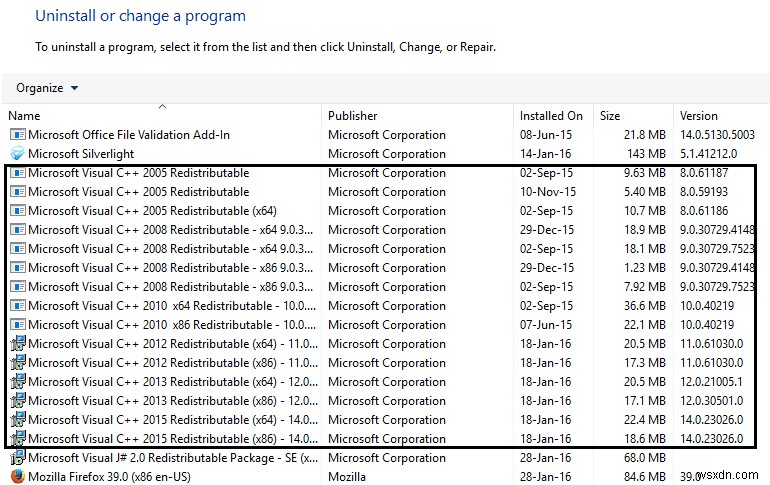Click the Visual C++ 2012 Redistributable (x86) icon
Viewport: 770px width, 485px height.
pos(18,363)
